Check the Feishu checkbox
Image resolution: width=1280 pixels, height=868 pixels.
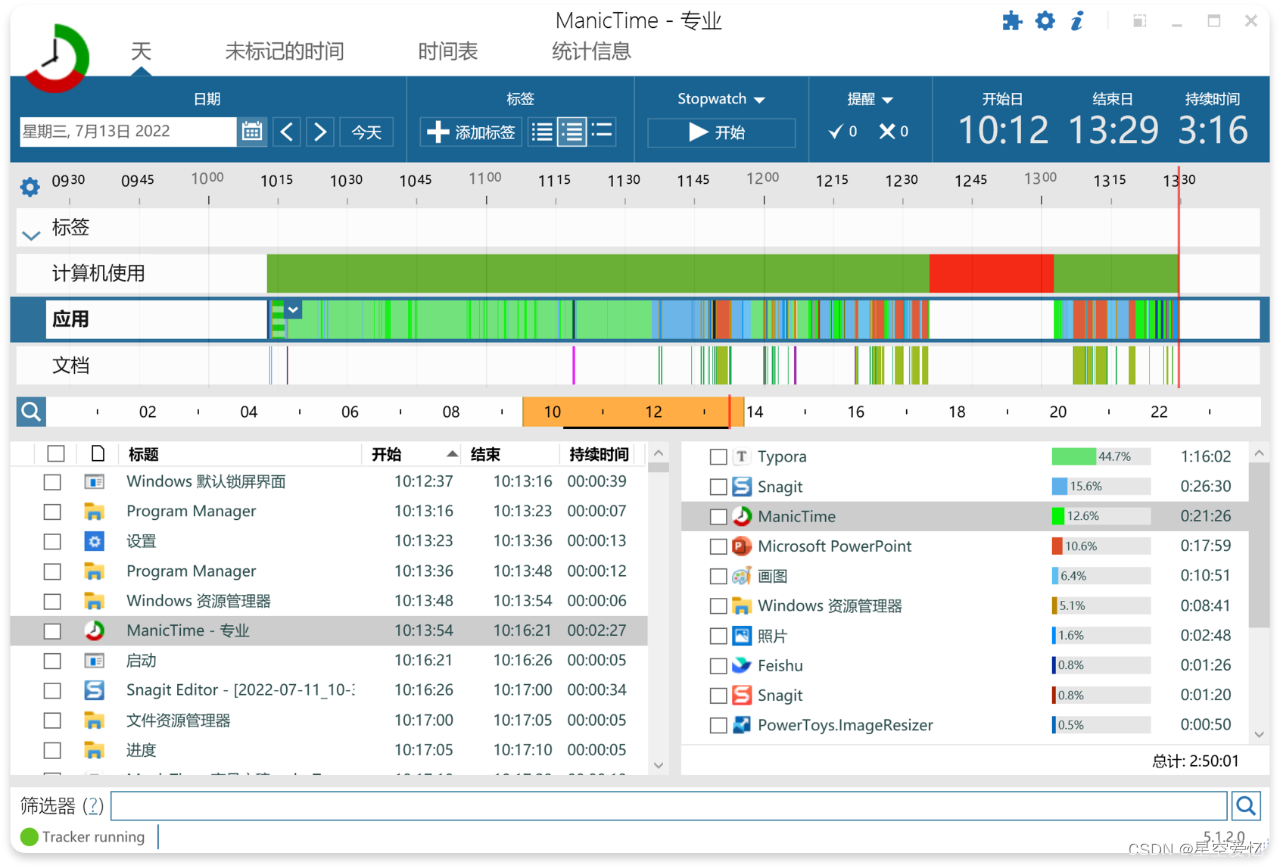[718, 666]
